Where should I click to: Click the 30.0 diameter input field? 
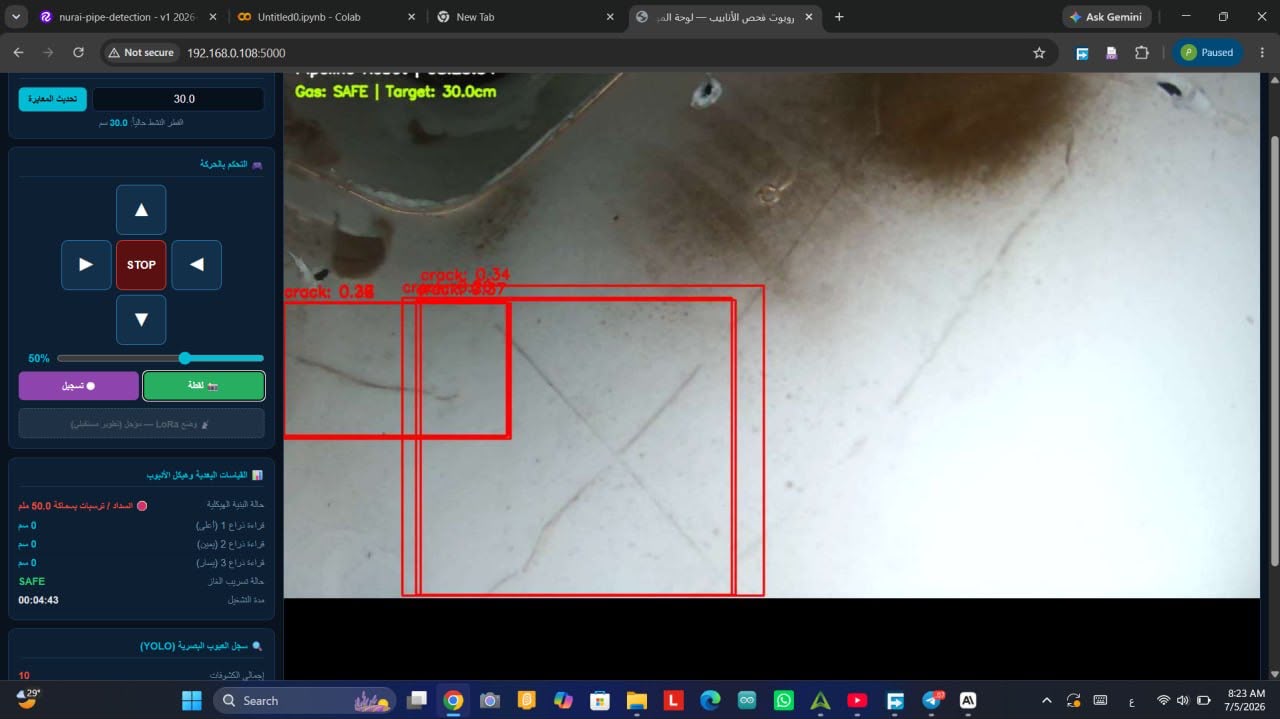coord(178,99)
